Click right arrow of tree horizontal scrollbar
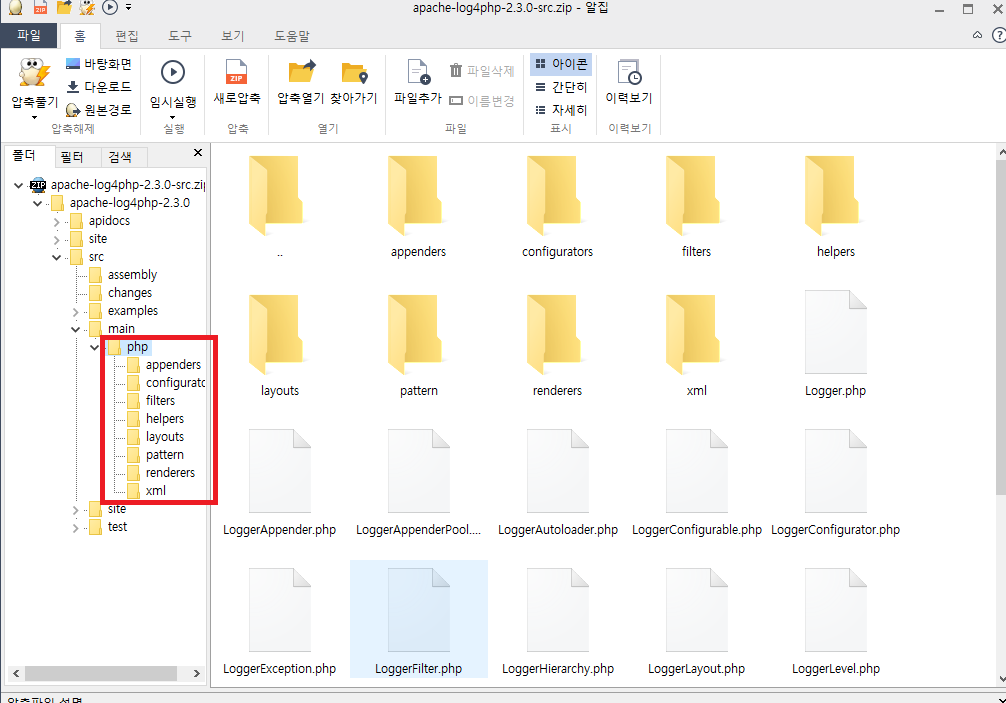This screenshot has height=703, width=1006. (x=197, y=673)
